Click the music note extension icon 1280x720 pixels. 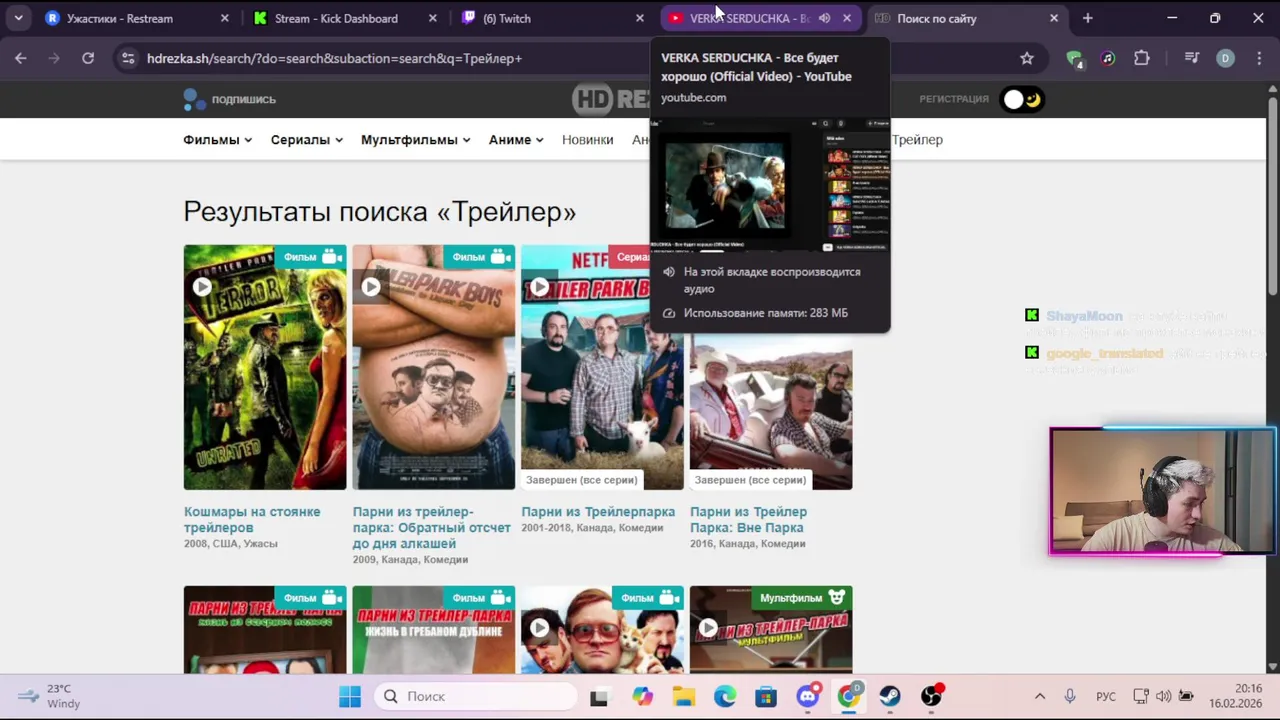coord(1108,58)
